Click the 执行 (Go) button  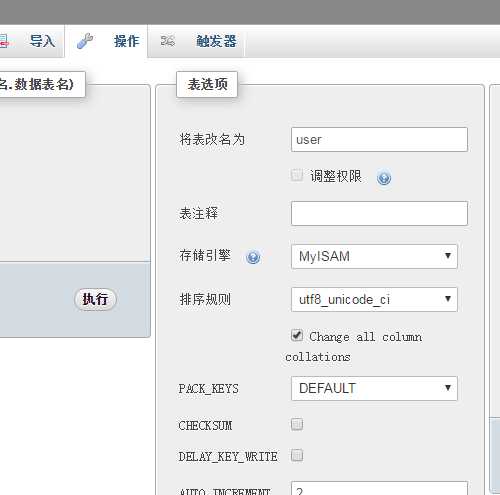95,299
